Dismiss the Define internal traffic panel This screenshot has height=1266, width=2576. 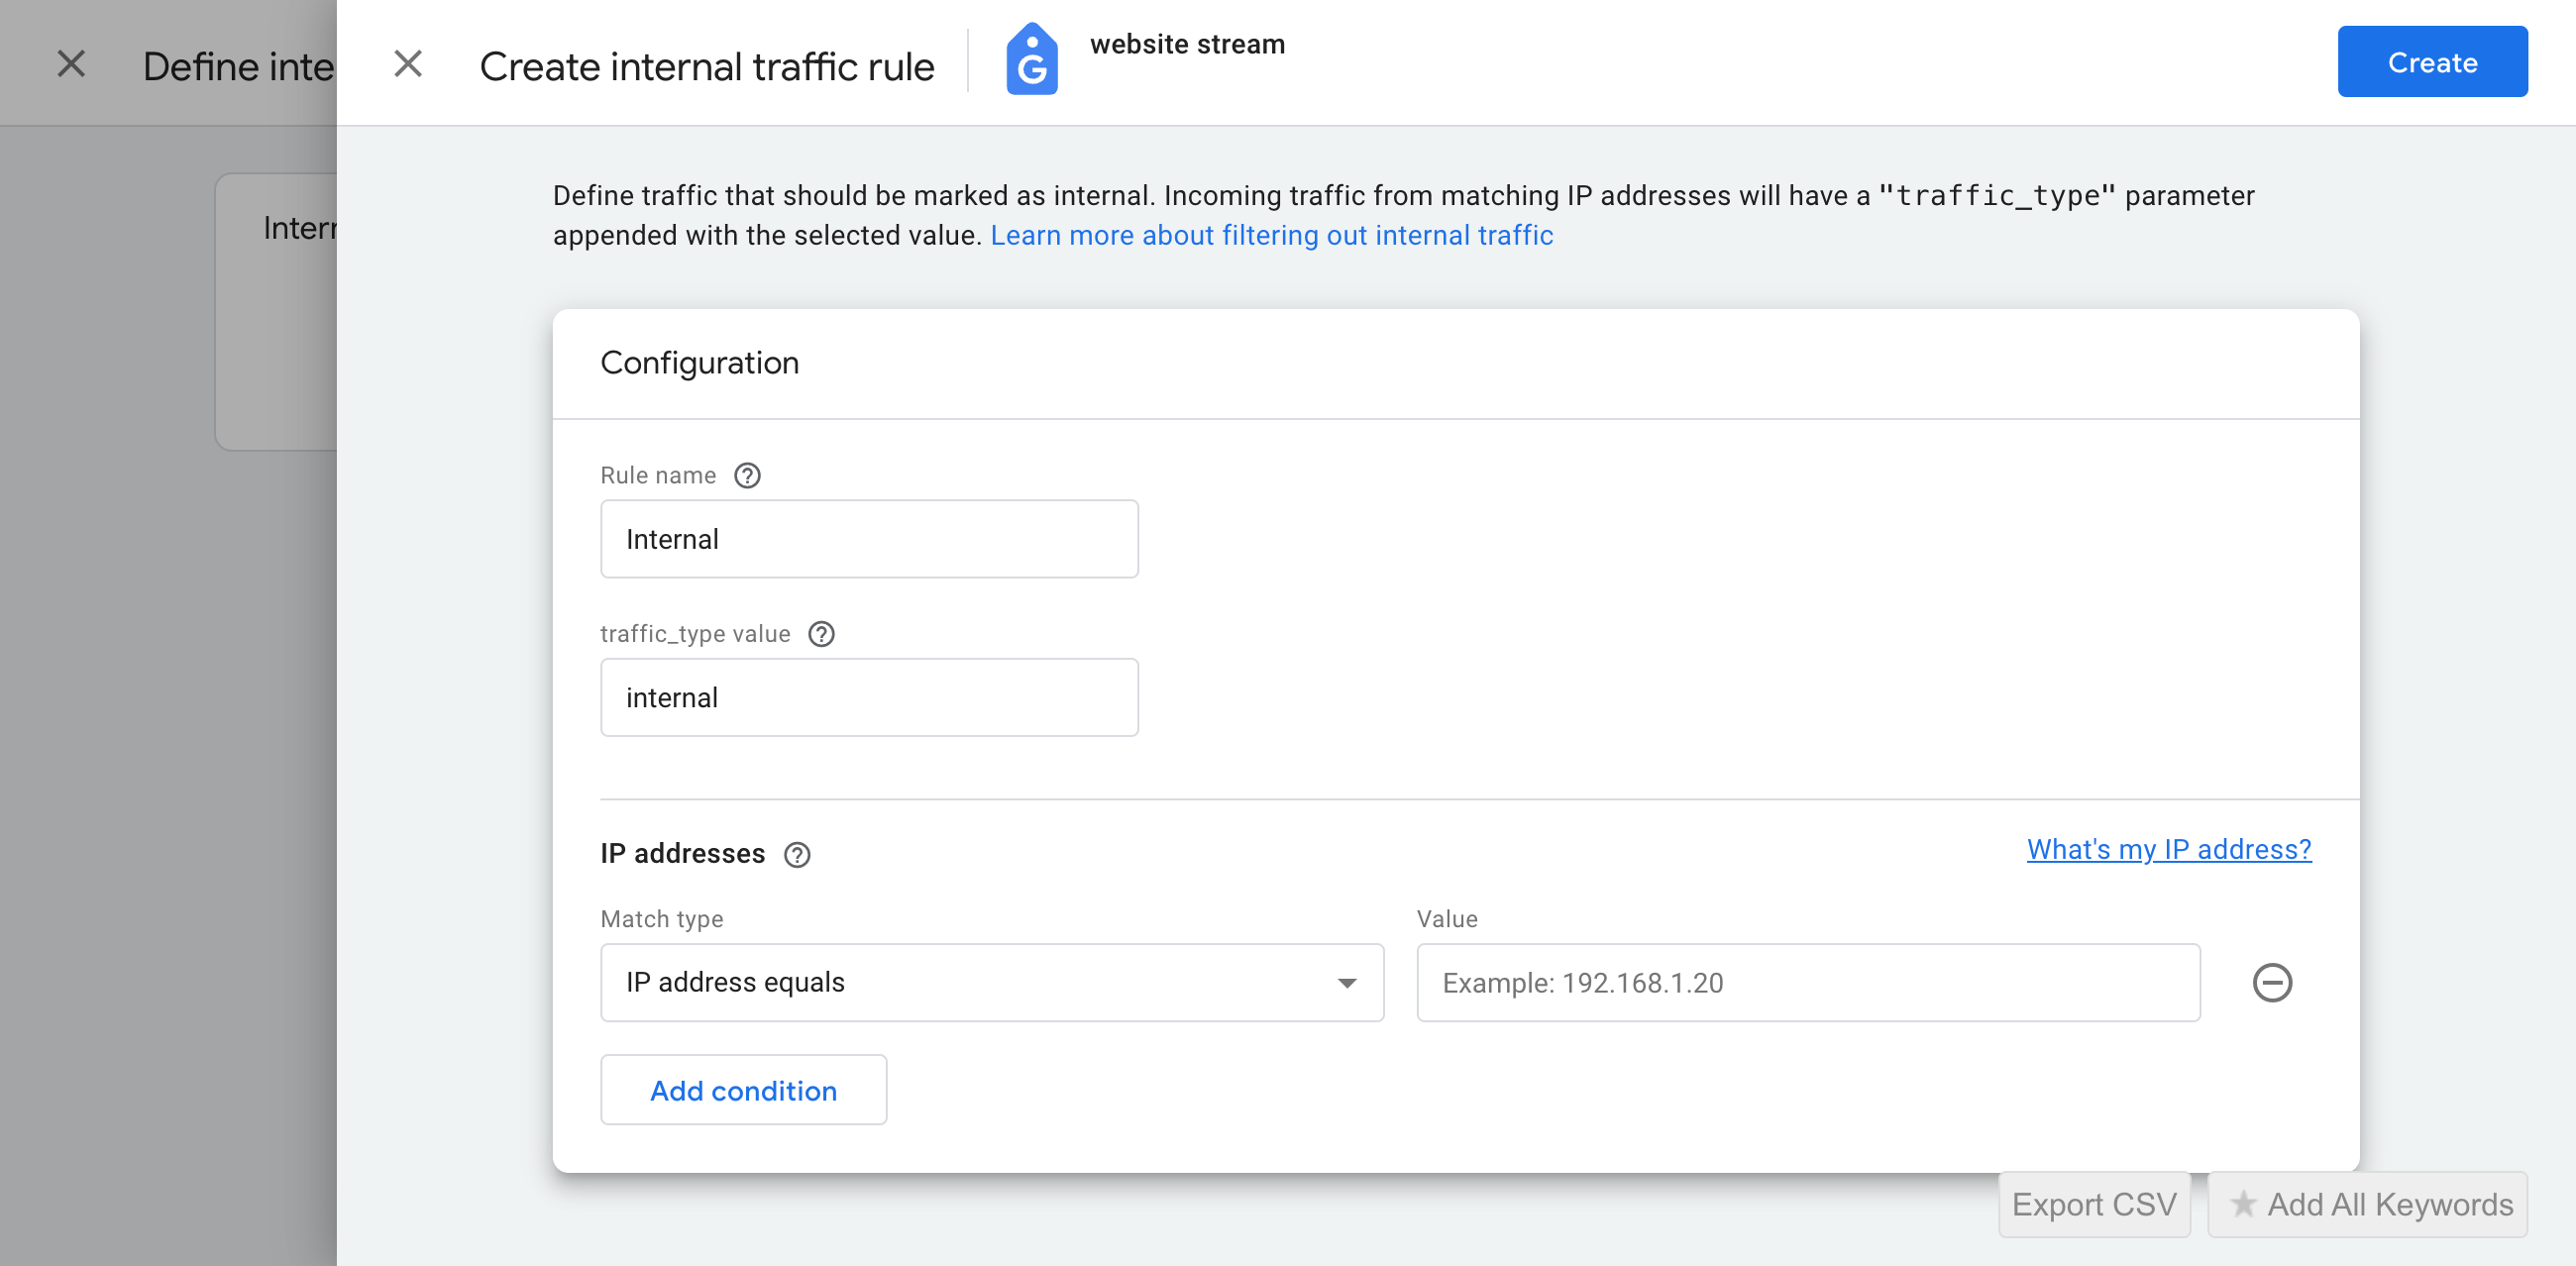(71, 63)
